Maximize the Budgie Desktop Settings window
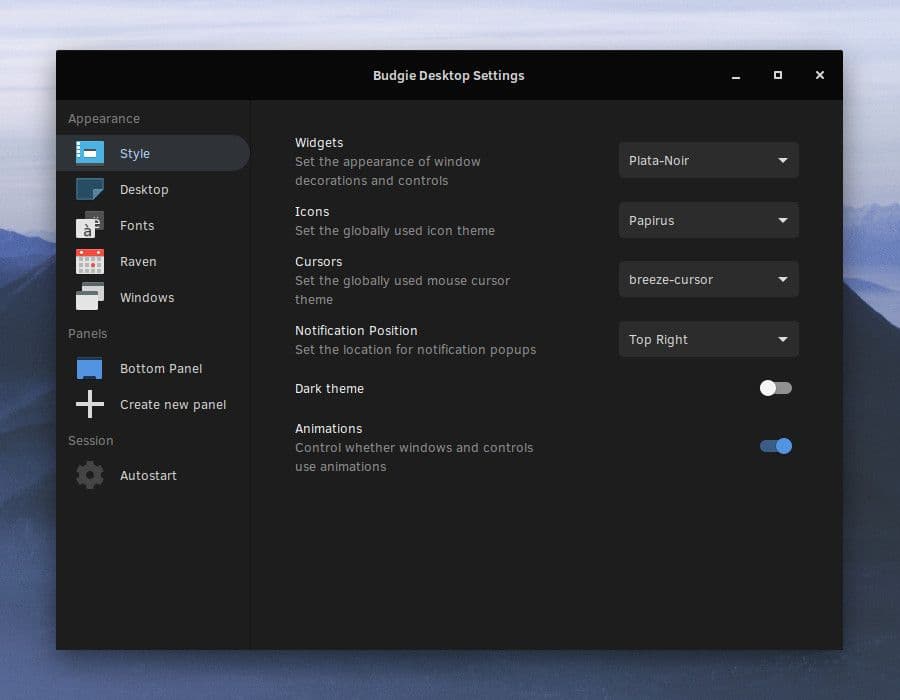 point(778,75)
